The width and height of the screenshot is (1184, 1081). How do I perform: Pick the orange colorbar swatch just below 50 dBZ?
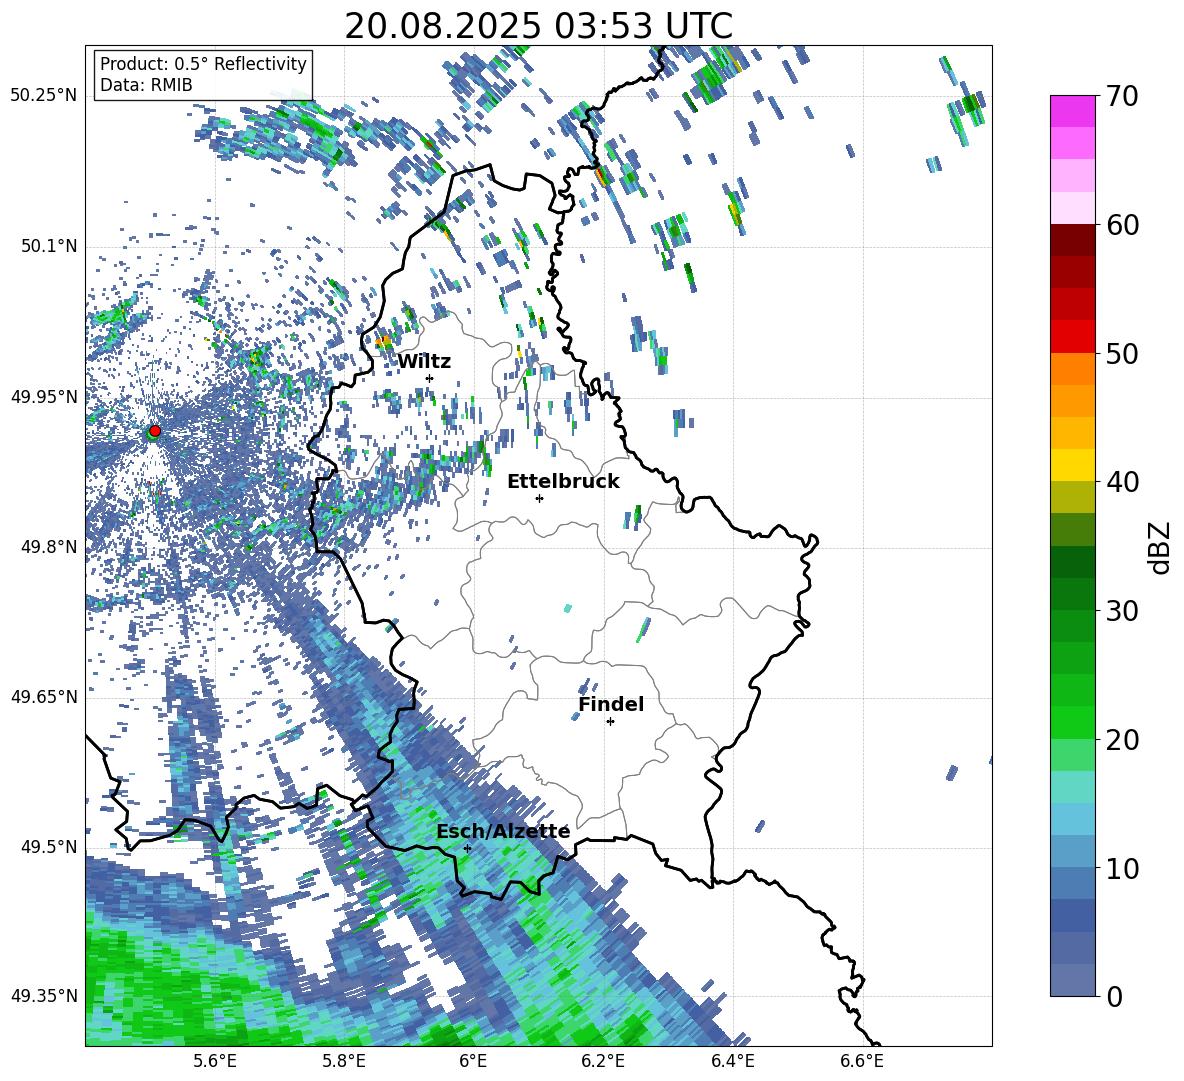[1072, 368]
